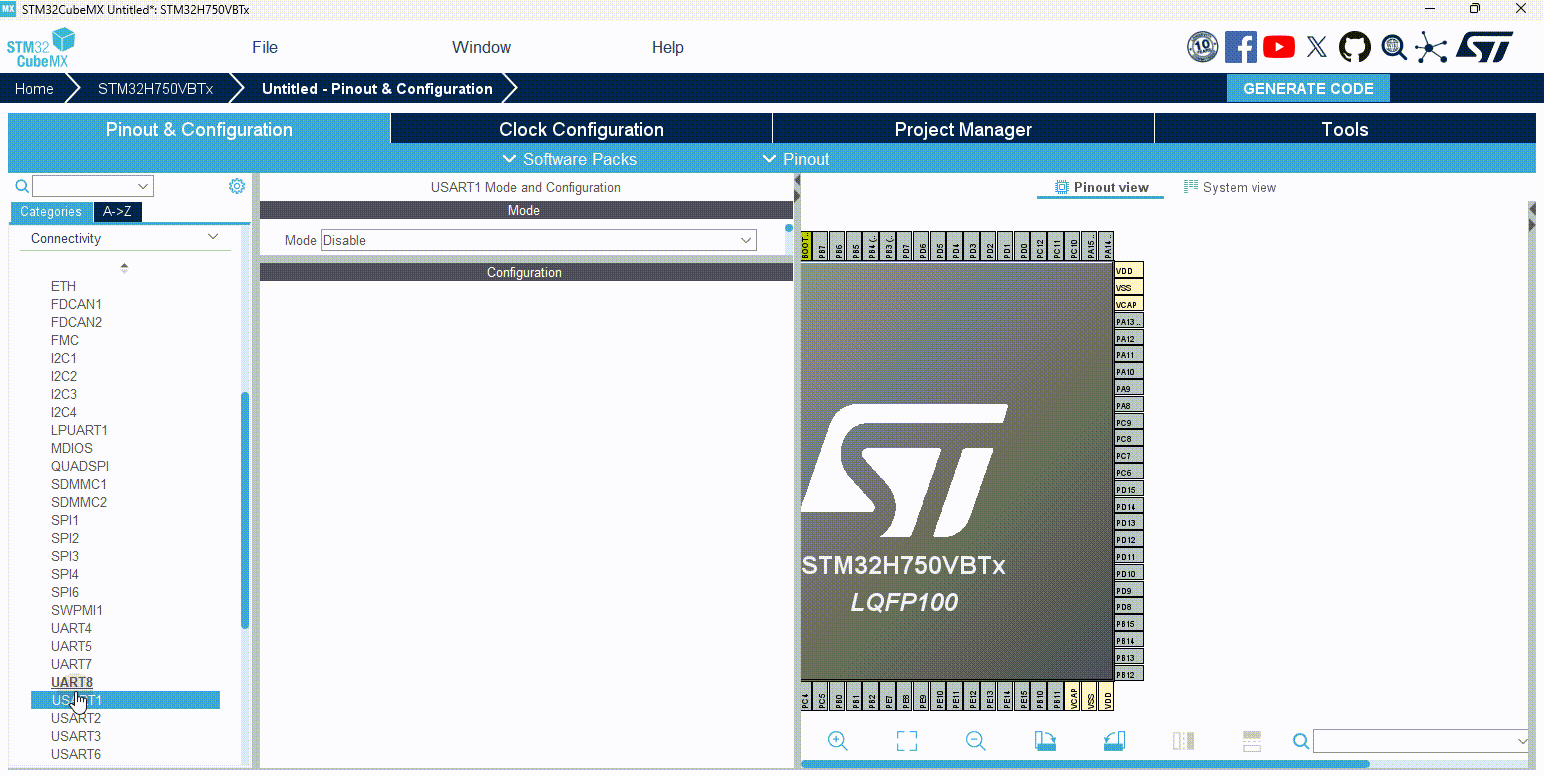The width and height of the screenshot is (1544, 776).
Task: Switch to System view
Action: click(x=1230, y=187)
